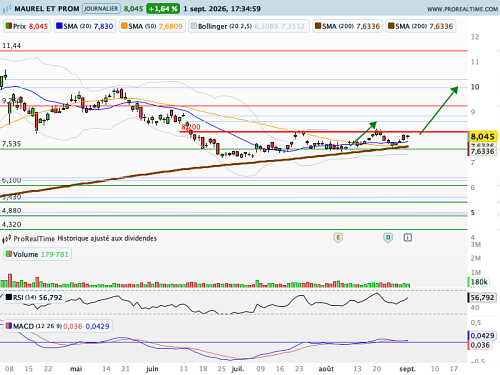Click the candlestick icon beside ProRealTime Historique
Image resolution: width=500 pixels, height=375 pixels.
click(7, 239)
